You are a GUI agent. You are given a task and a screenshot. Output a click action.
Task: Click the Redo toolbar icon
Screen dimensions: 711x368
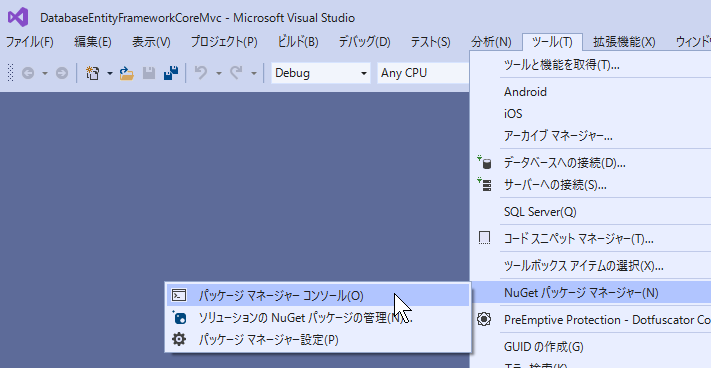point(236,73)
